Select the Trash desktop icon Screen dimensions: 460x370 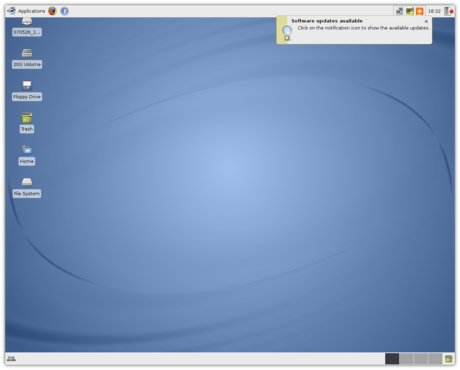[27, 123]
